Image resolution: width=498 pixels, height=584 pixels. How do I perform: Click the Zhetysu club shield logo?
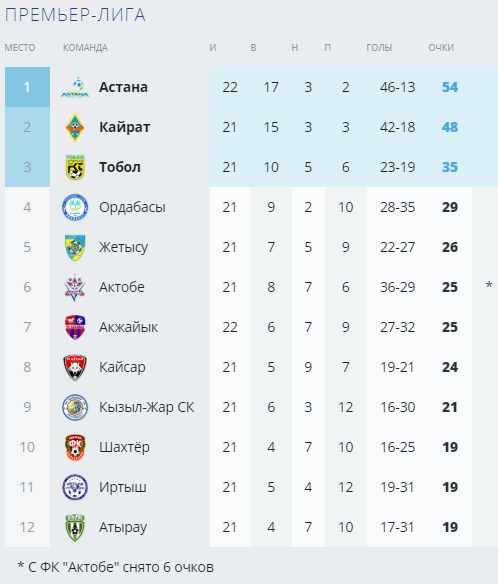tap(75, 247)
